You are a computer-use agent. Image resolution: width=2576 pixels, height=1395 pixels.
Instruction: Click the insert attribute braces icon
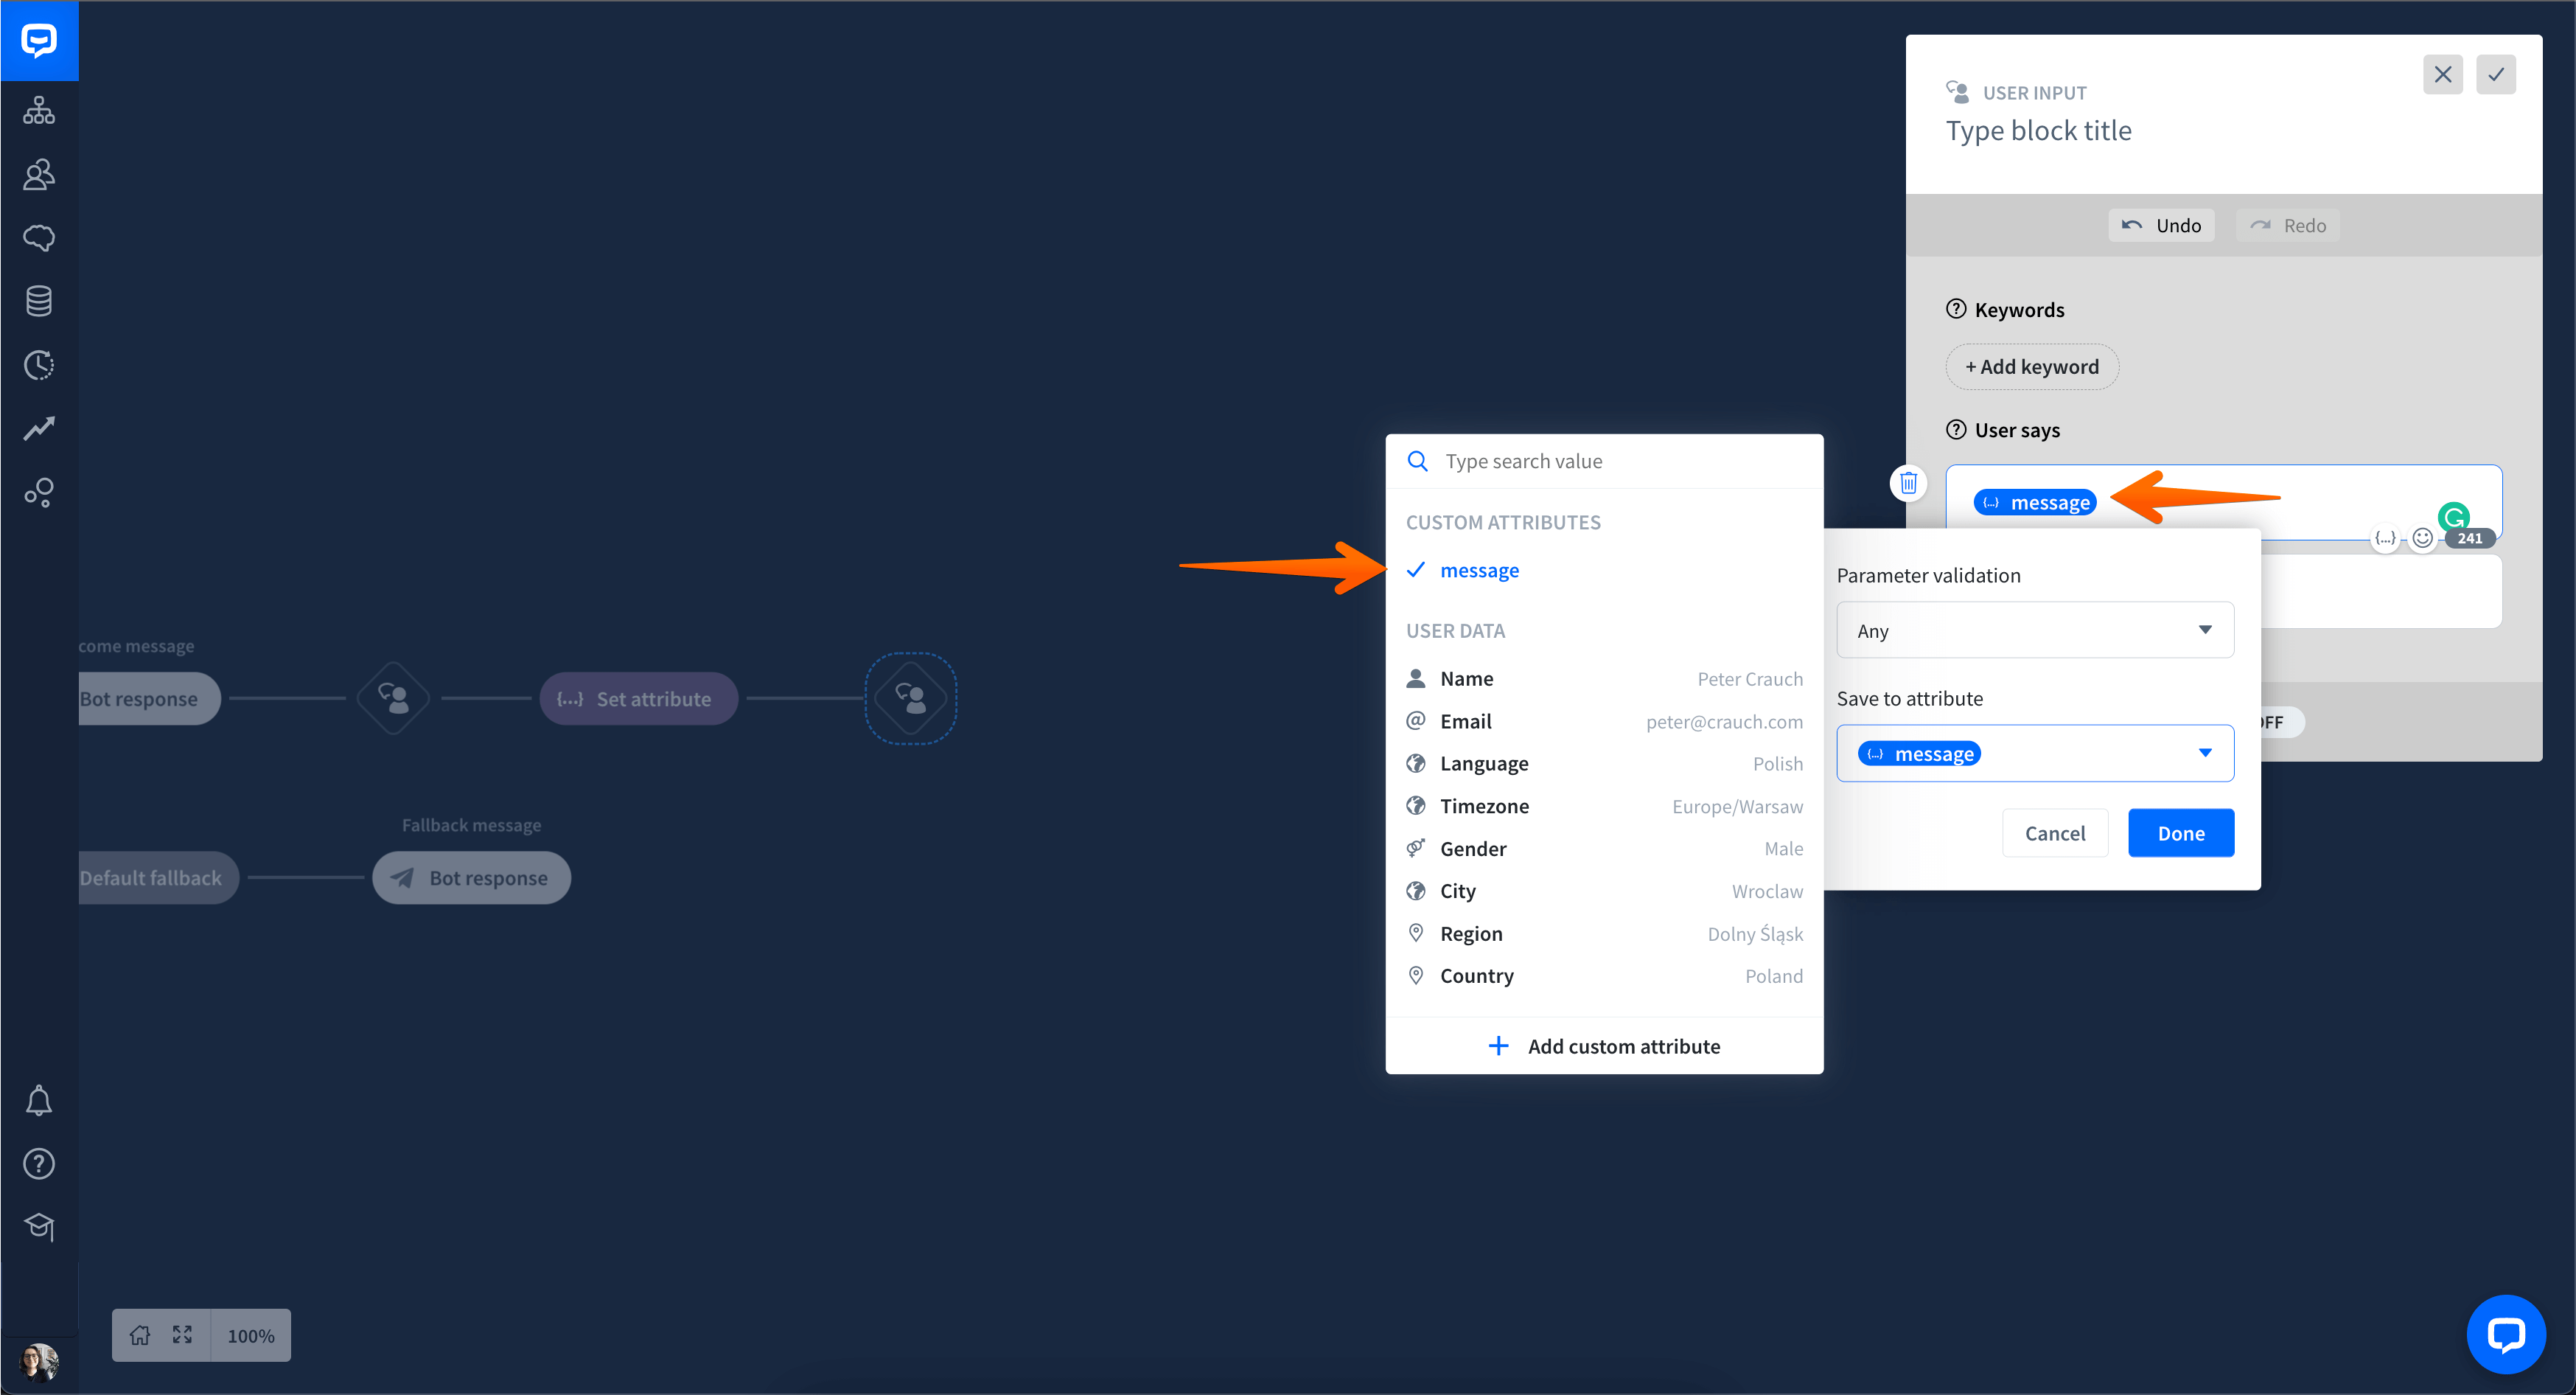2385,538
